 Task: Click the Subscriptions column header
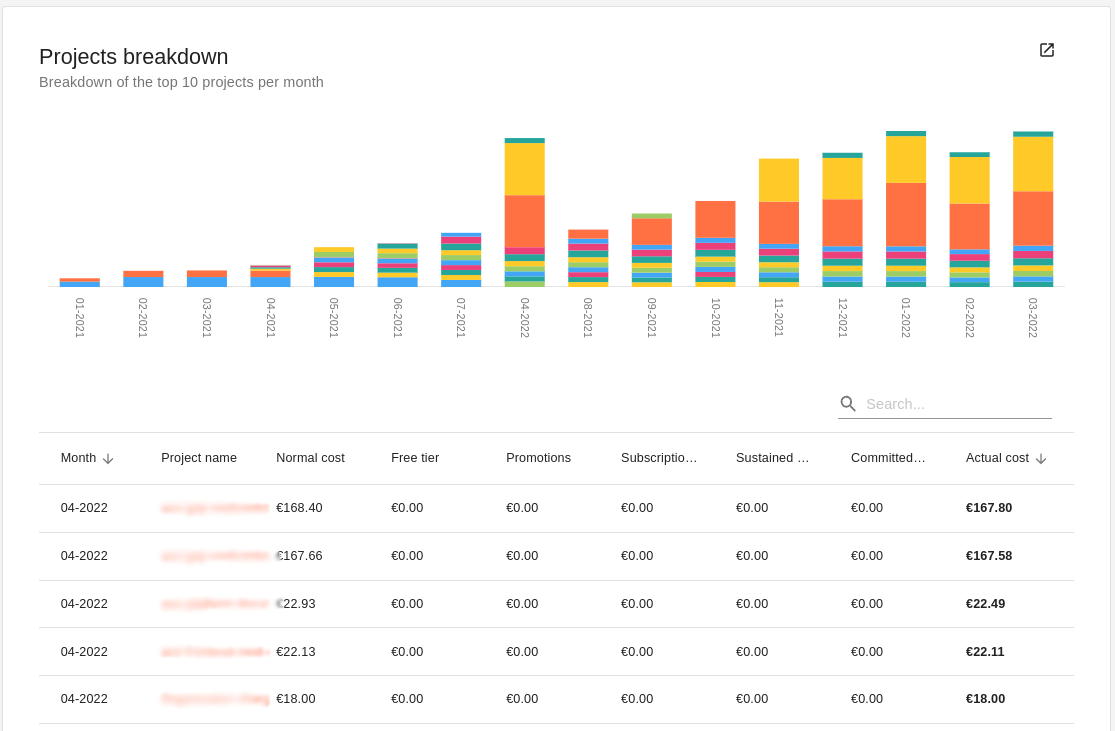pos(659,458)
